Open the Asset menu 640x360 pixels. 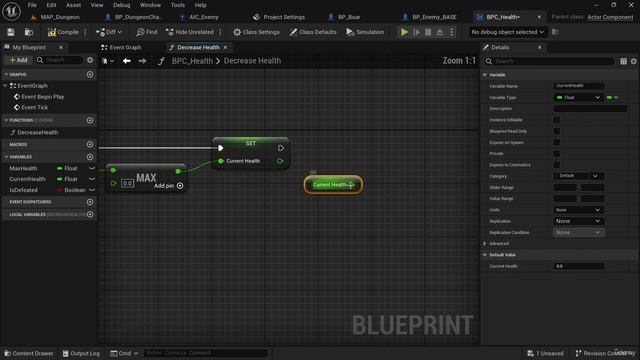(x=73, y=5)
